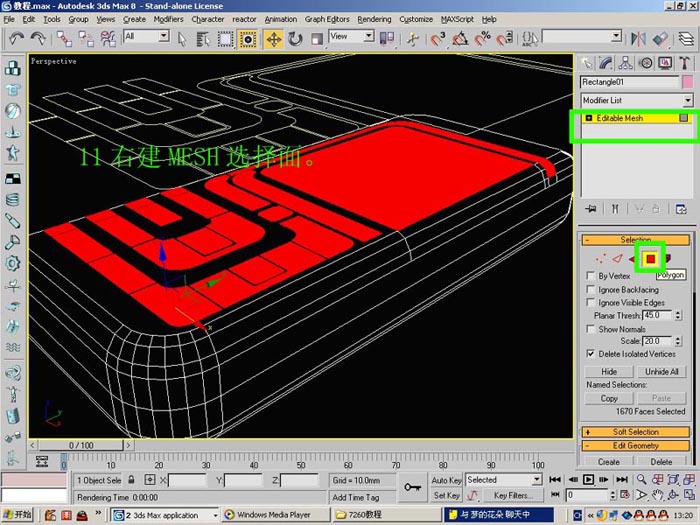Open the Selected key filter dropdown

coord(537,480)
